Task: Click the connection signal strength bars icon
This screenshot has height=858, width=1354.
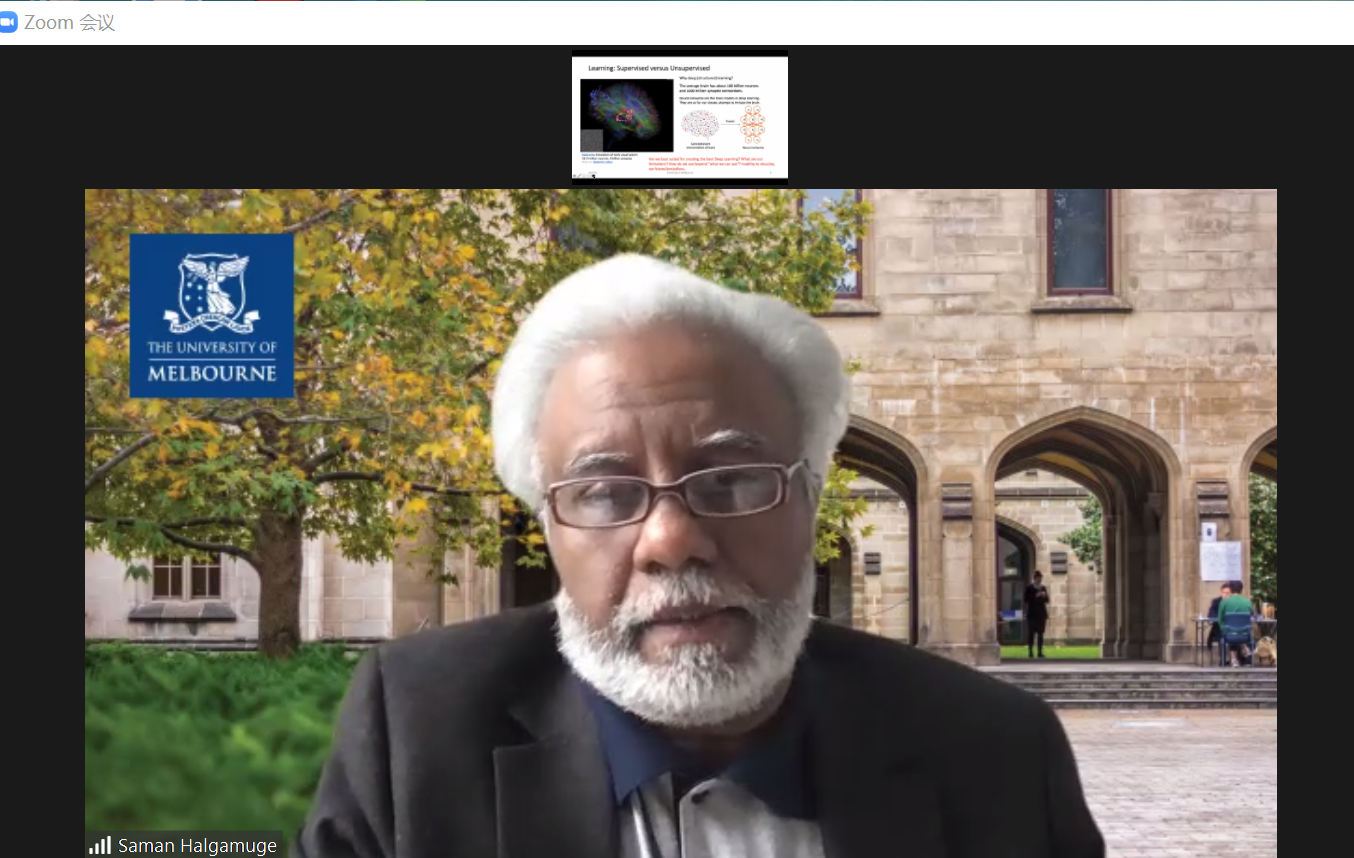Action: point(100,845)
